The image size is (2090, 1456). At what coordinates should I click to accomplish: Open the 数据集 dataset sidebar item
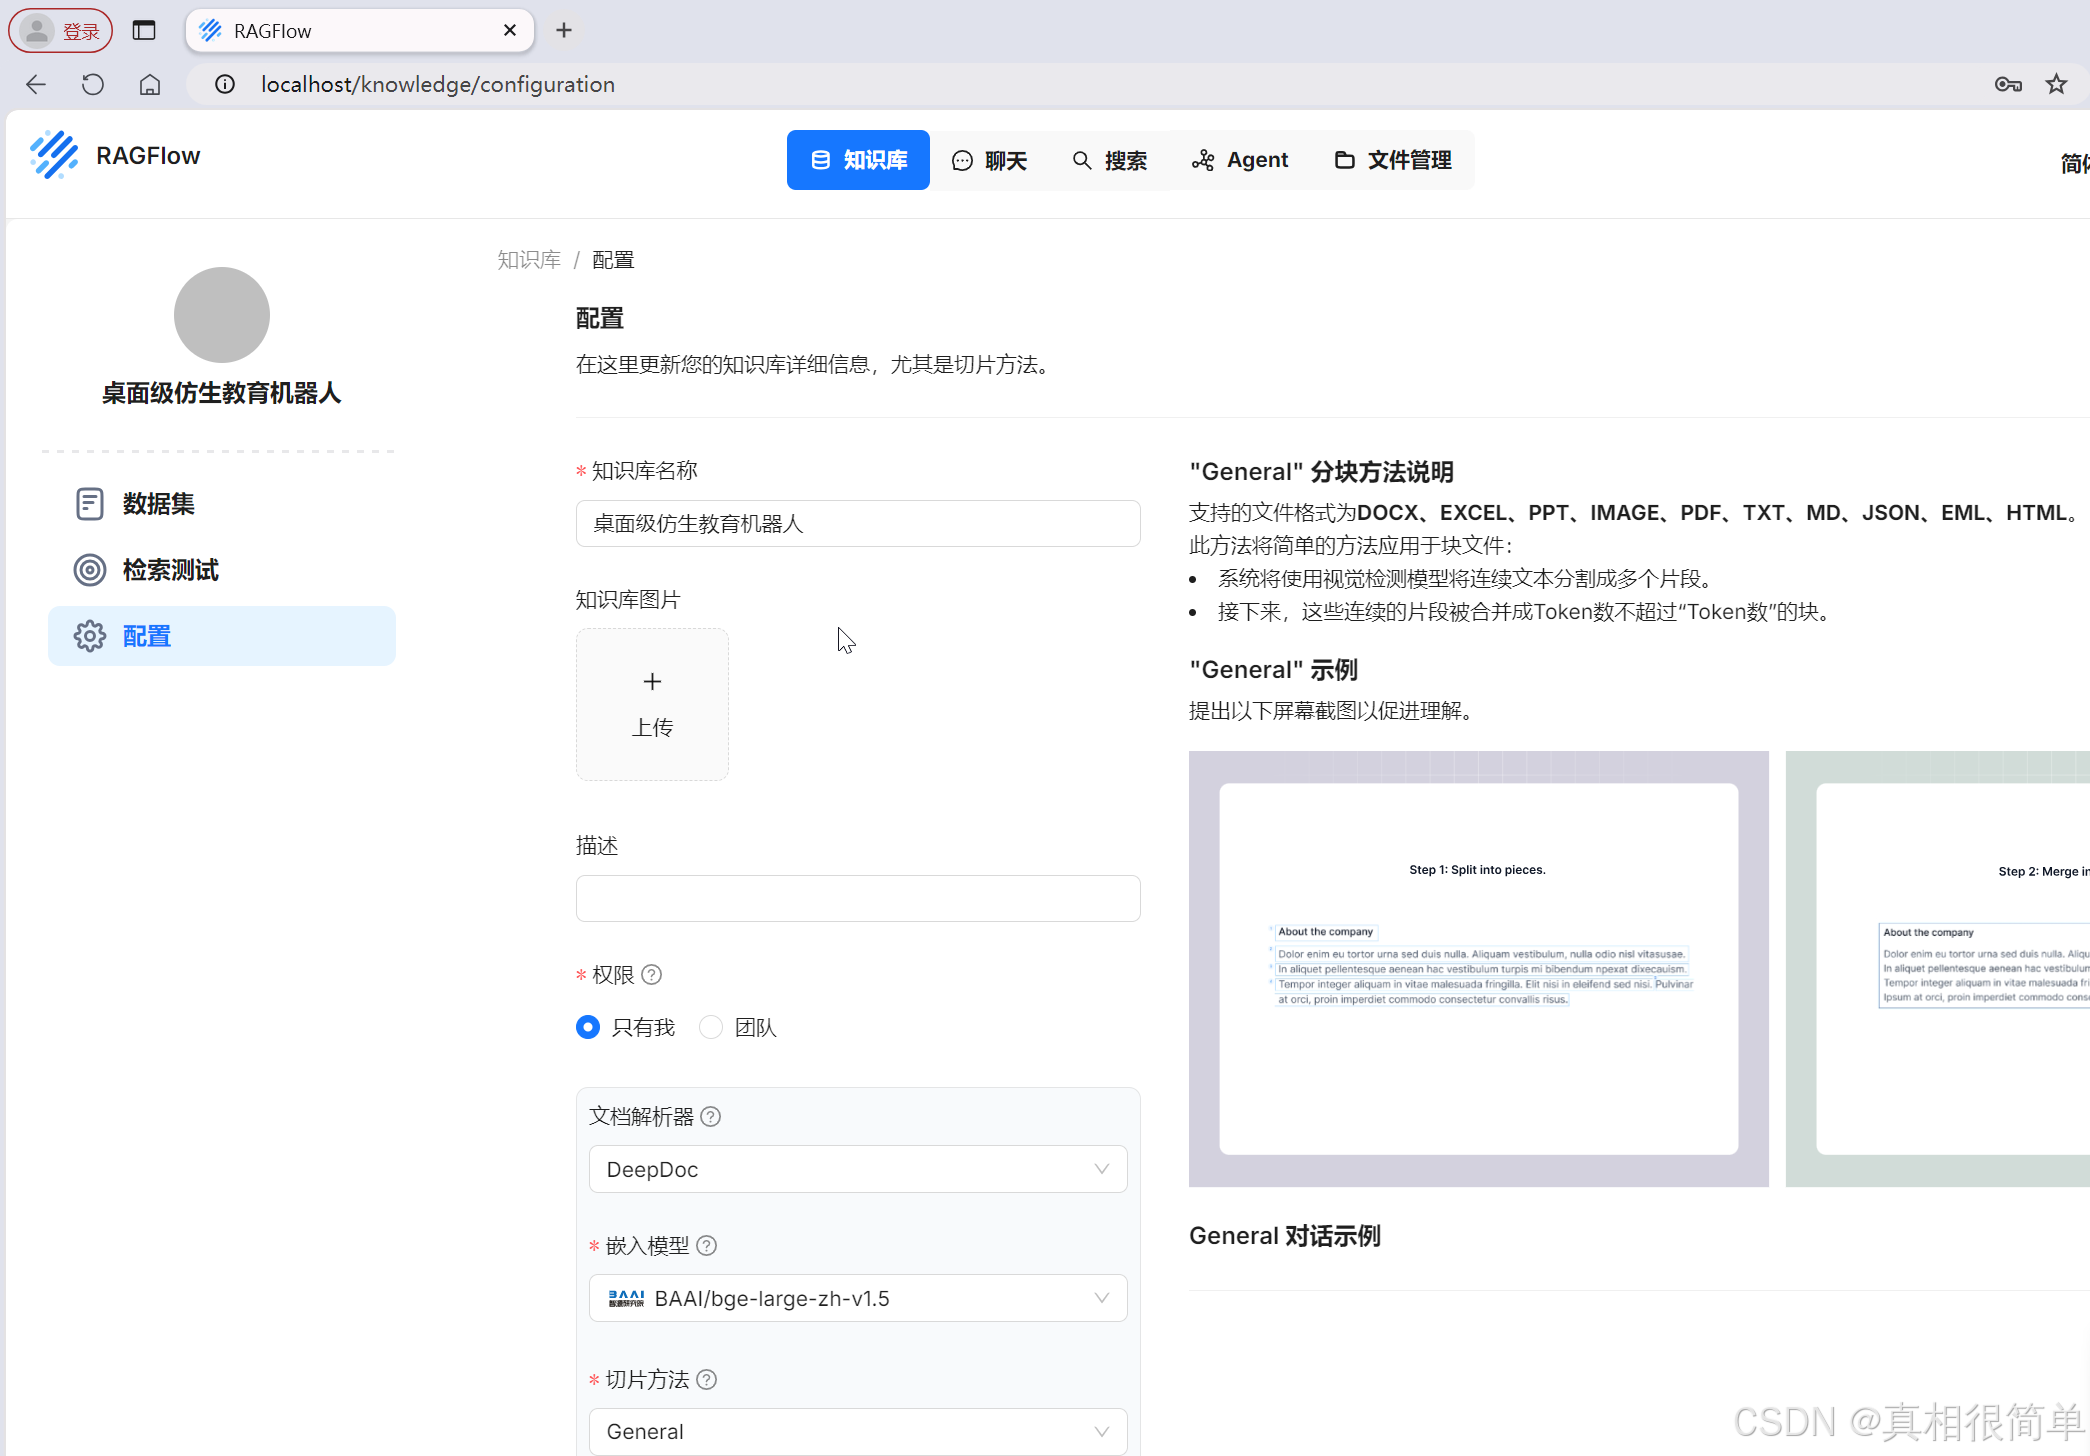click(157, 504)
